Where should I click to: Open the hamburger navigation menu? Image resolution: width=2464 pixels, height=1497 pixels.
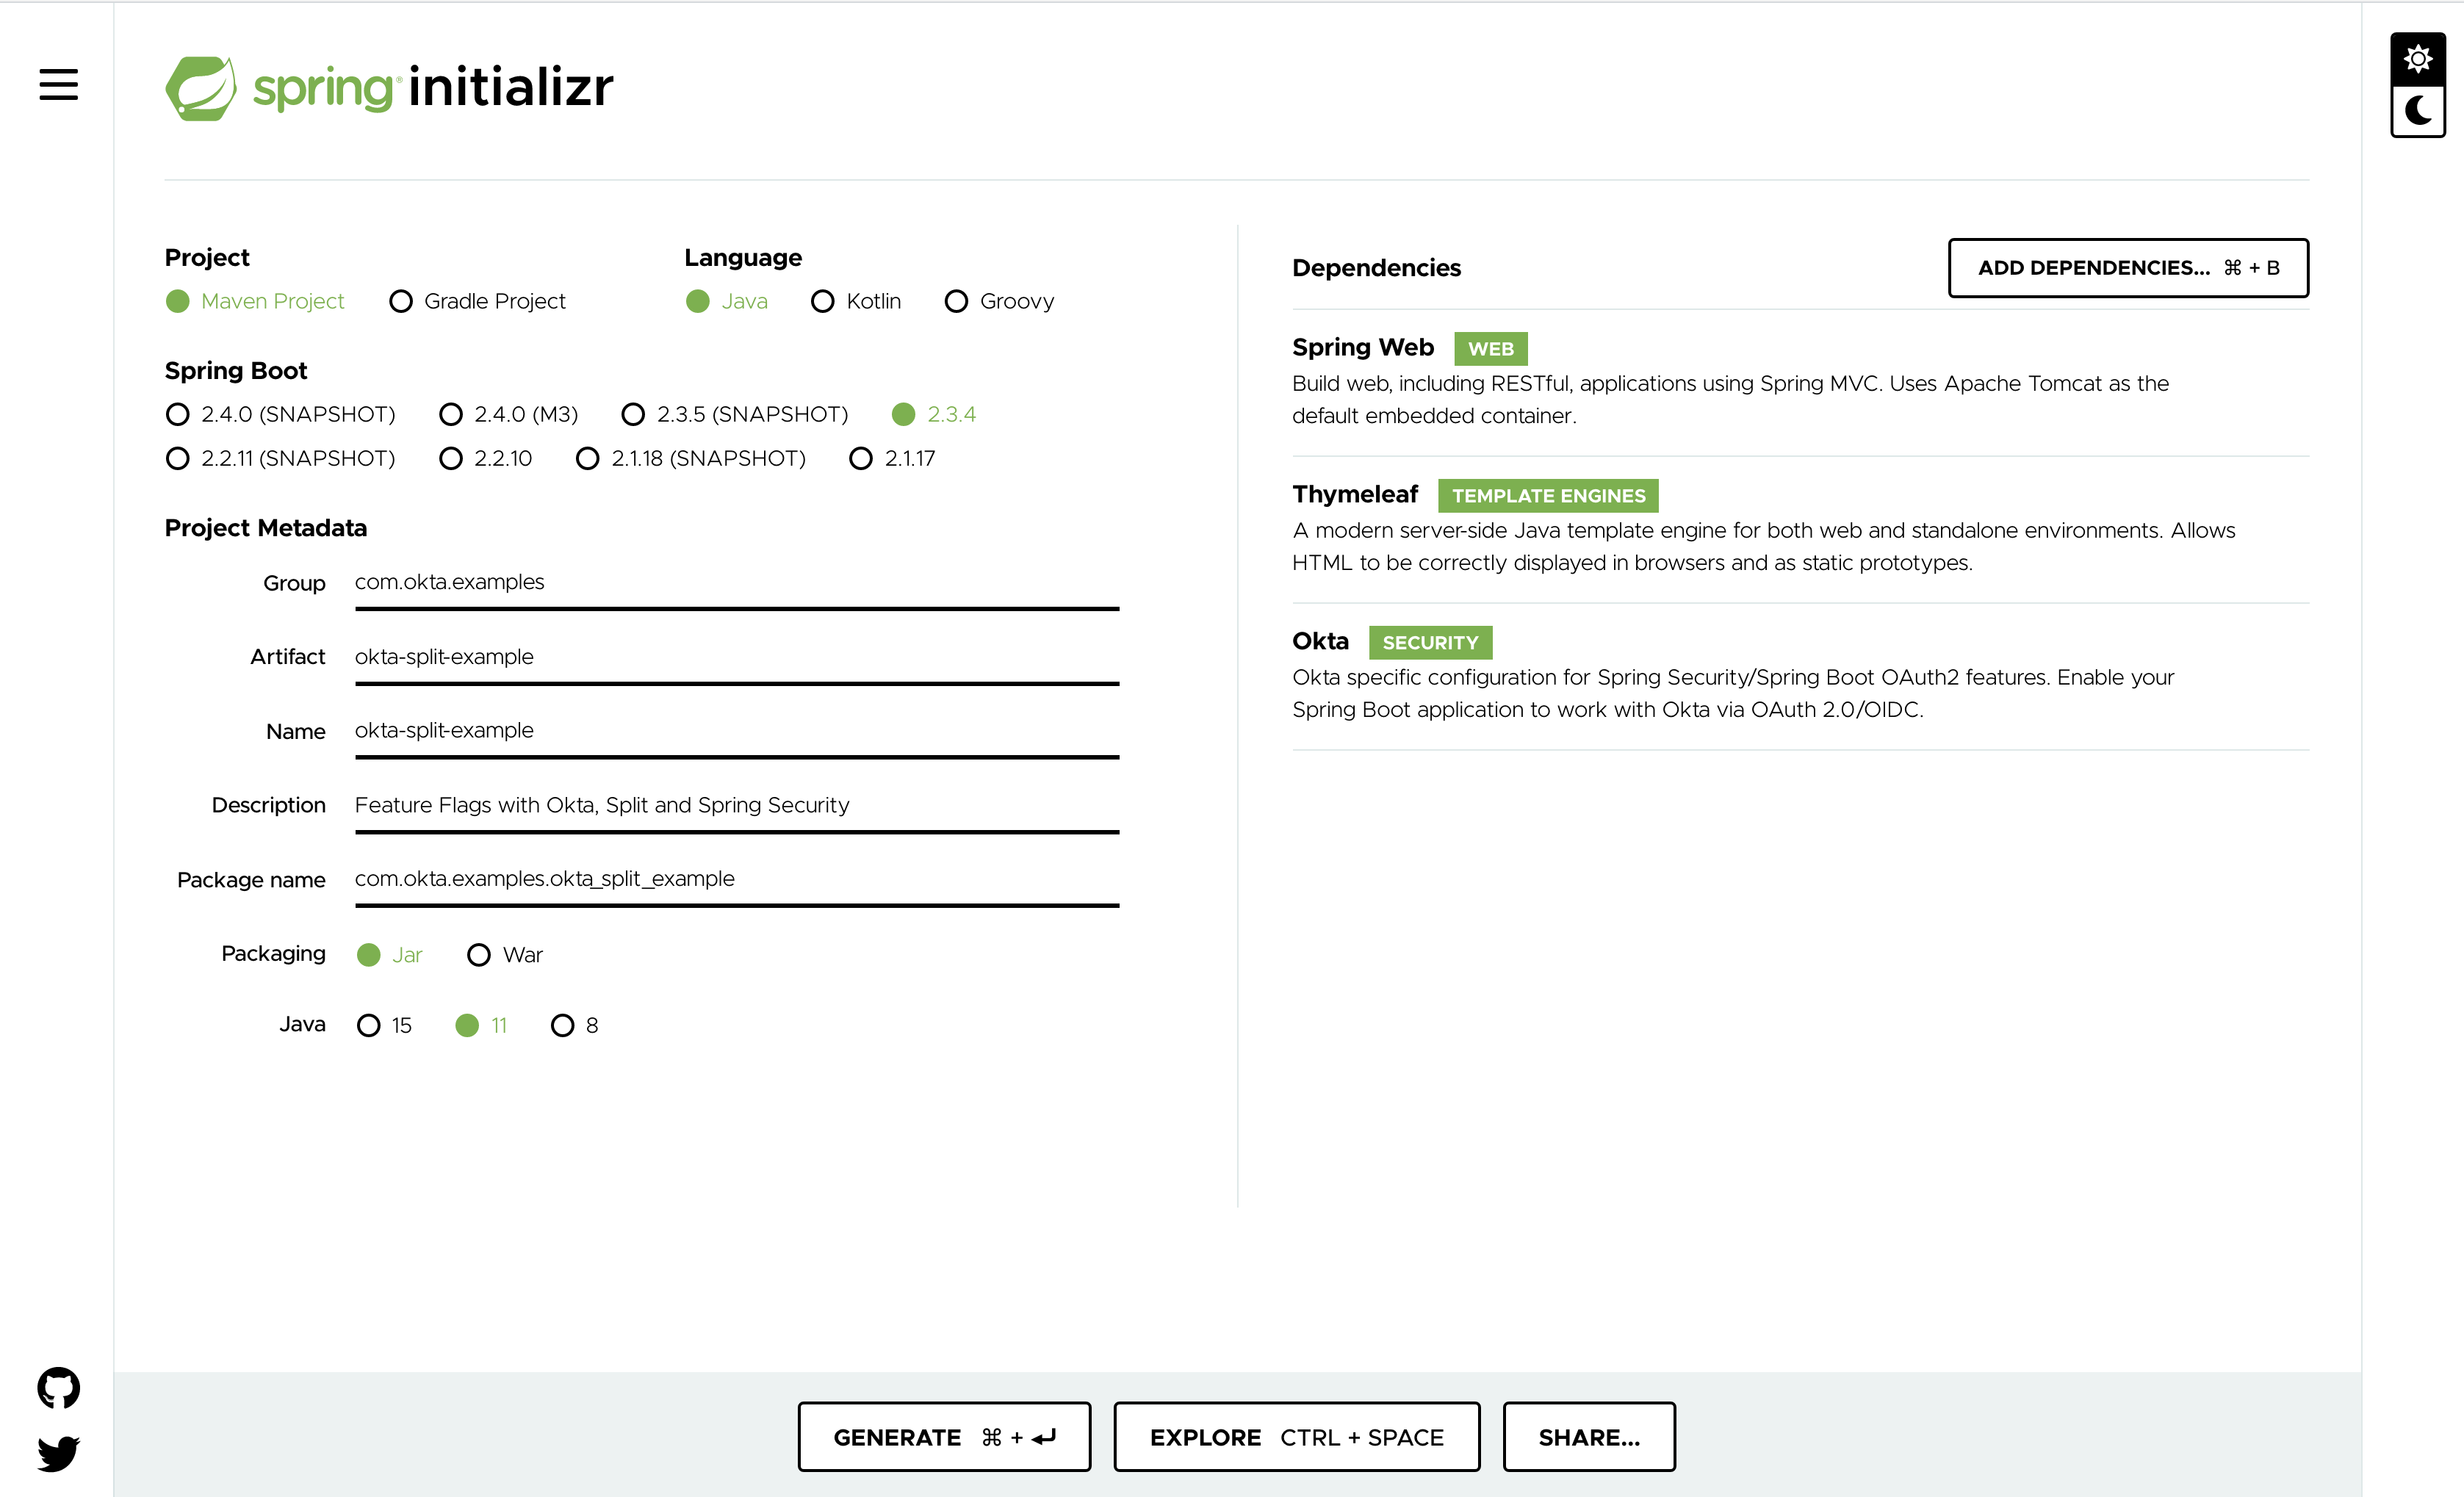pyautogui.click(x=58, y=85)
